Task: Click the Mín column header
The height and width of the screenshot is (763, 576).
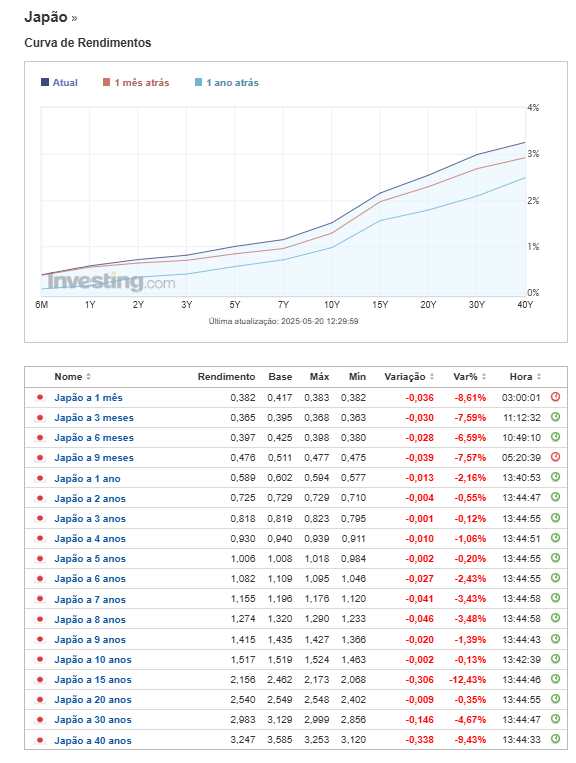Action: (x=357, y=377)
